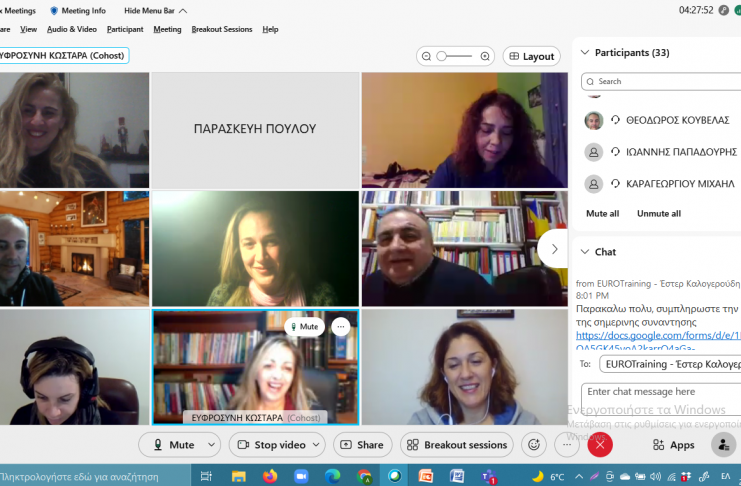Image resolution: width=741 pixels, height=486 pixels.
Task: Click the zoom-out magnifier icon
Action: (x=427, y=57)
